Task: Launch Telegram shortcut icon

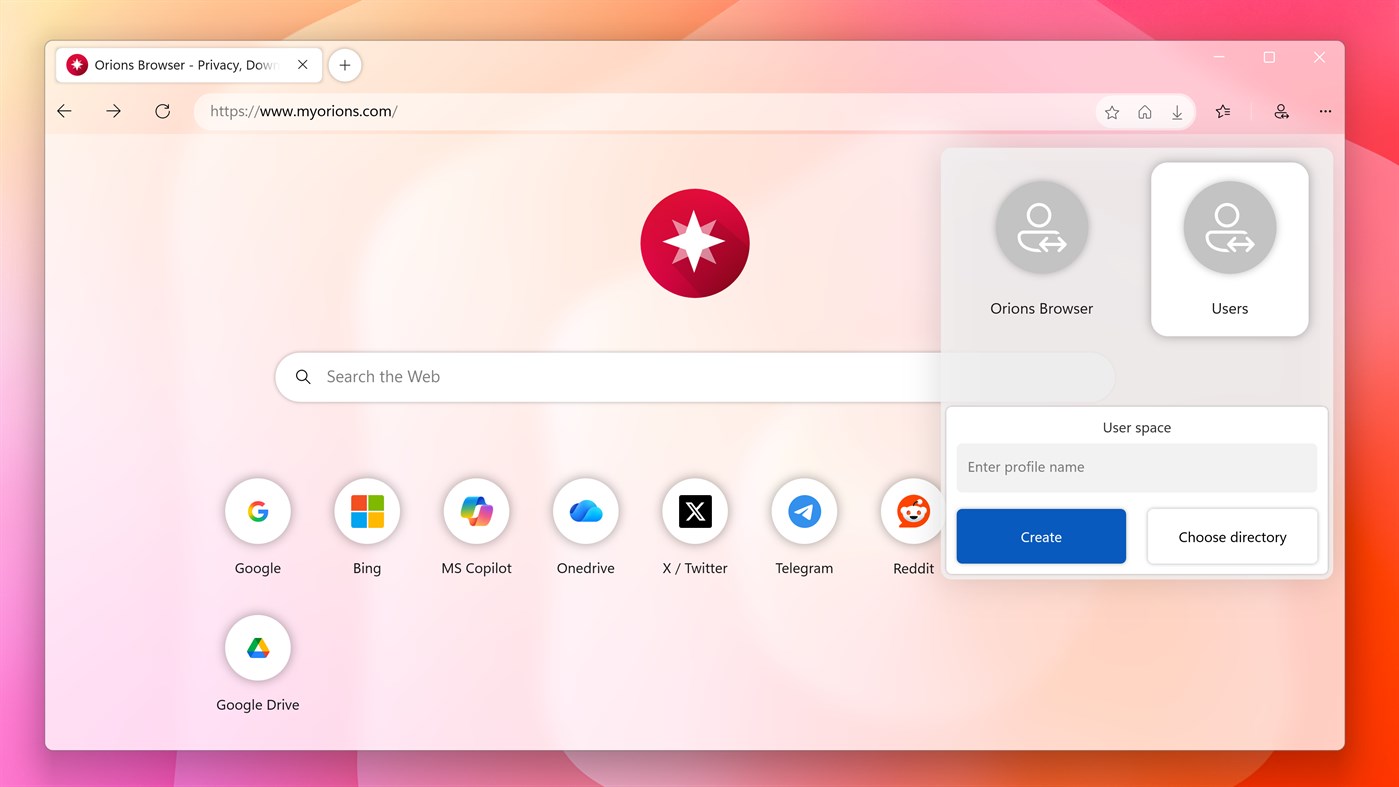Action: pos(804,511)
